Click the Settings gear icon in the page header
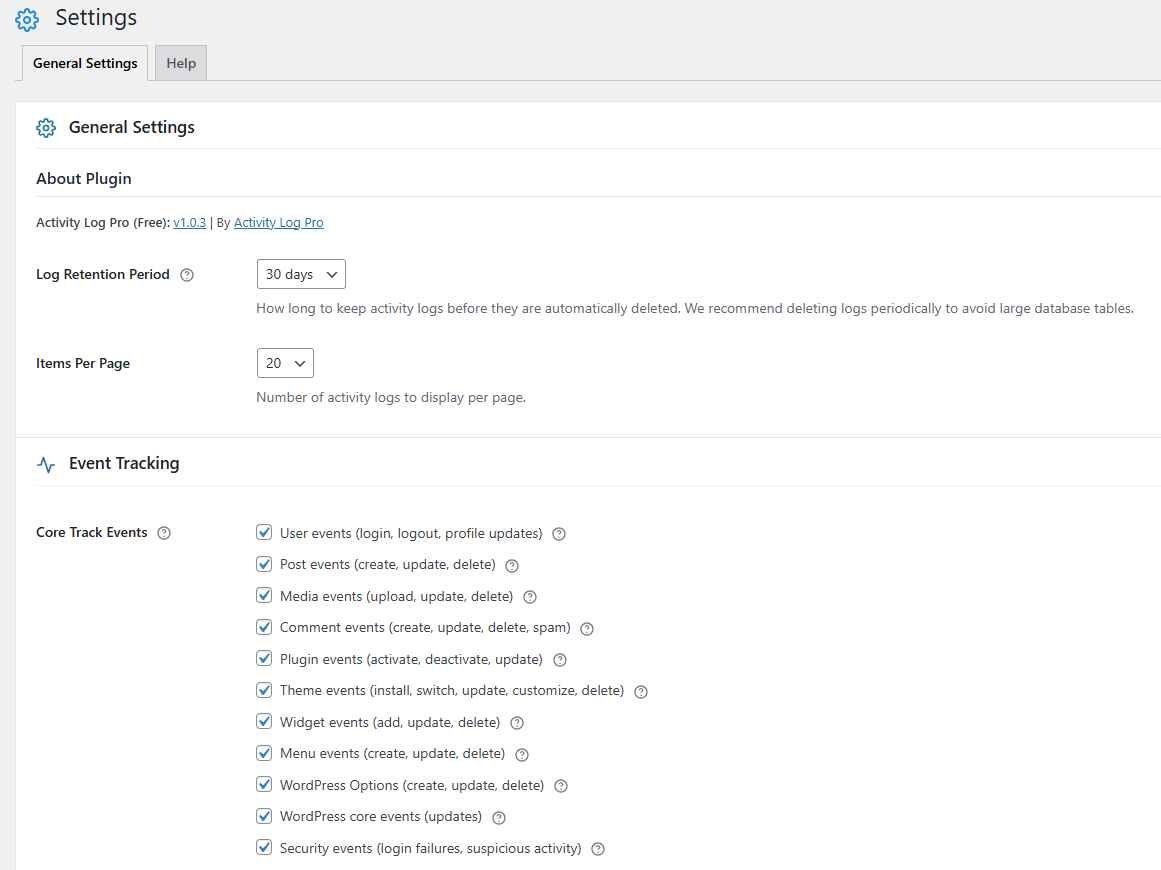Viewport: 1161px width, 870px height. pos(27,19)
